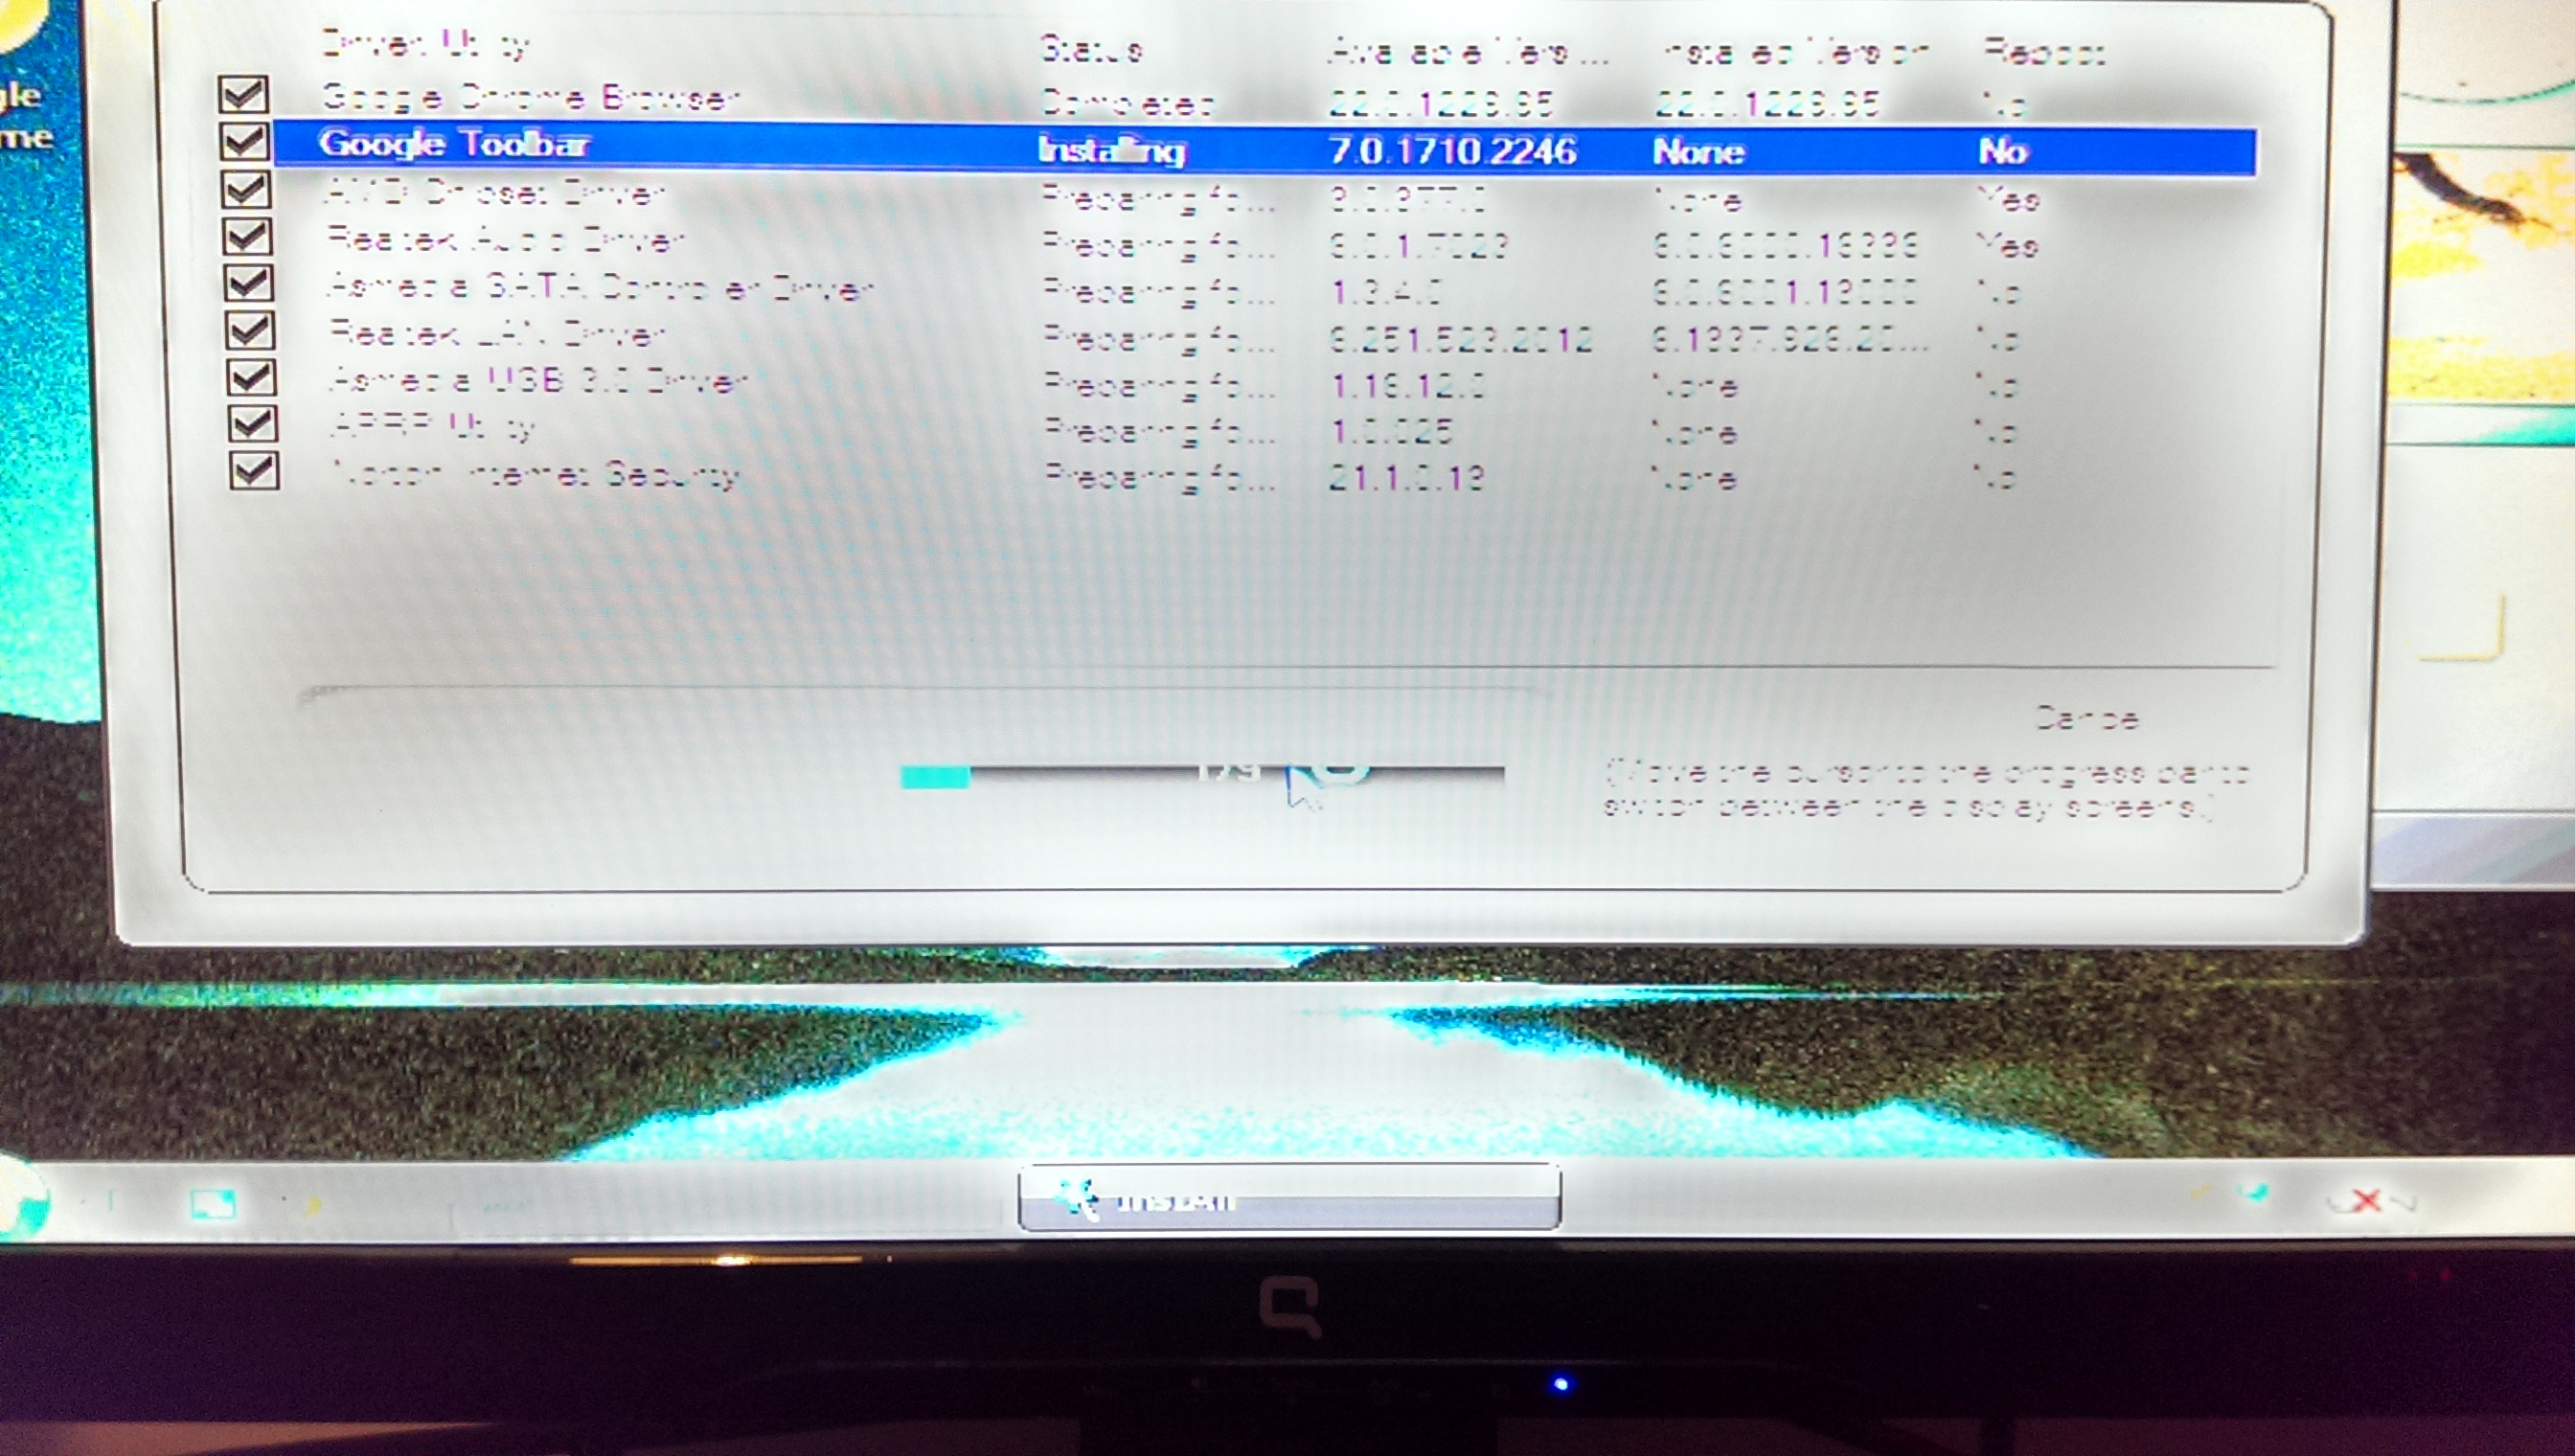The width and height of the screenshot is (2575, 1456).
Task: Click available version 1.19.12.0 for USB 3.0
Action: [x=1409, y=386]
